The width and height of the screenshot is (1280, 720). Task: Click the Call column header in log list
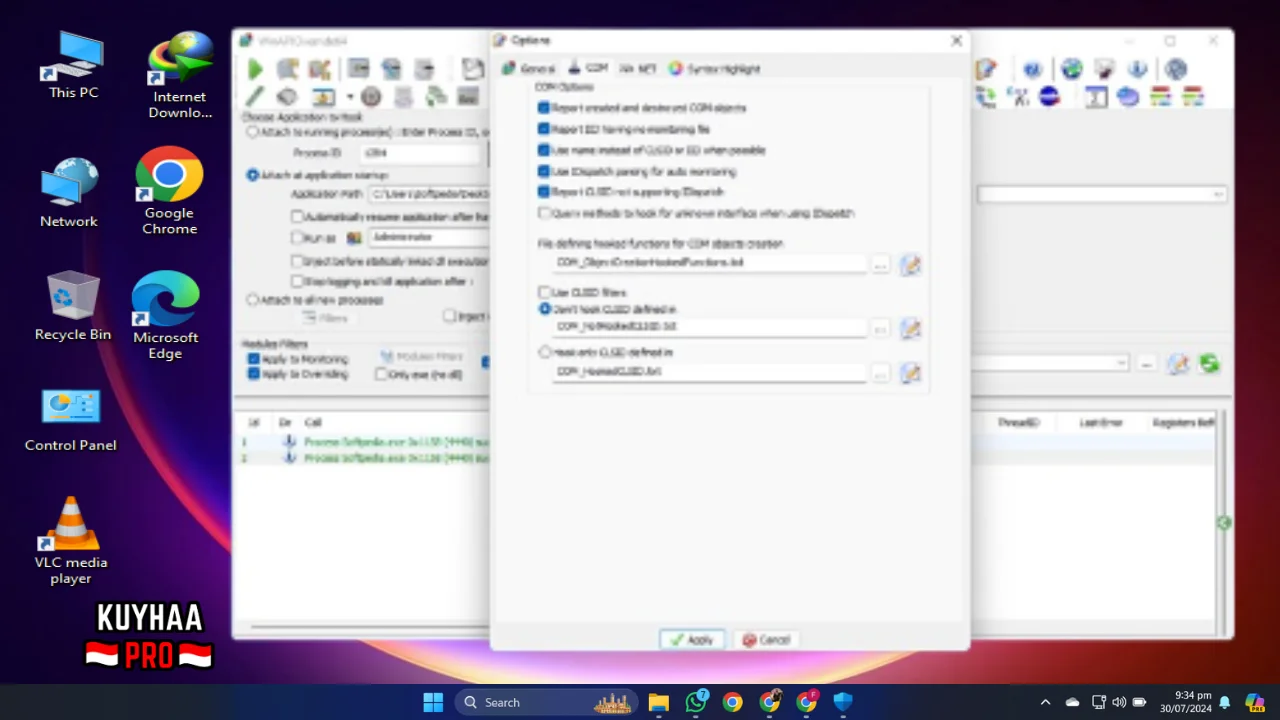point(314,422)
